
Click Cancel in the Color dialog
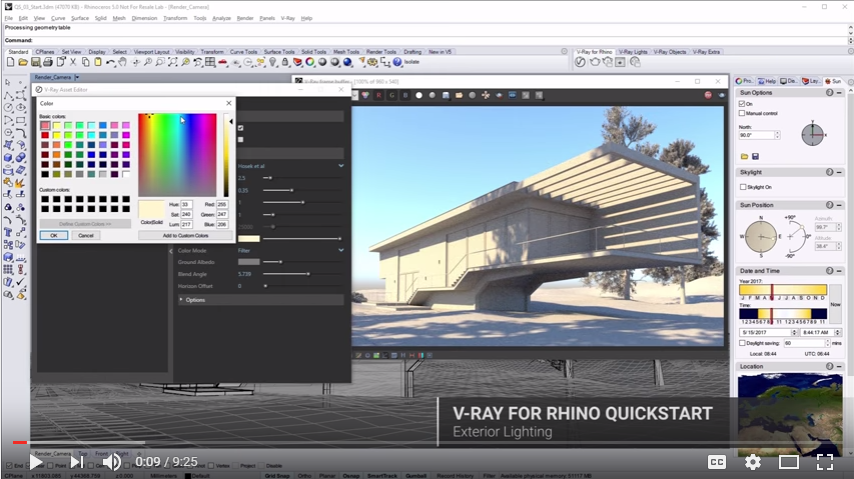click(x=86, y=235)
